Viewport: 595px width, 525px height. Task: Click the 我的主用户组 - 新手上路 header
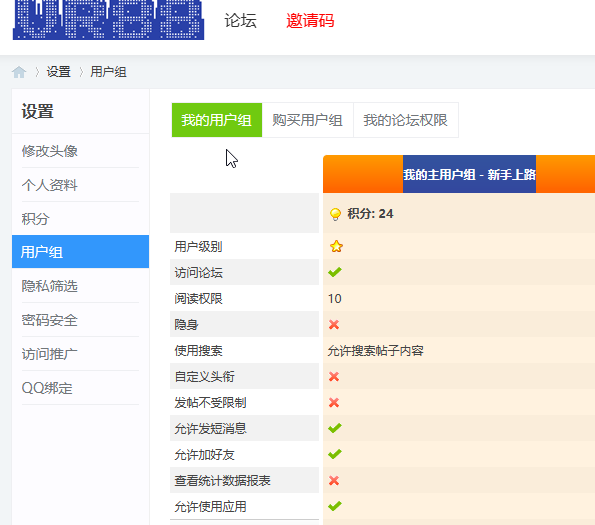click(469, 174)
